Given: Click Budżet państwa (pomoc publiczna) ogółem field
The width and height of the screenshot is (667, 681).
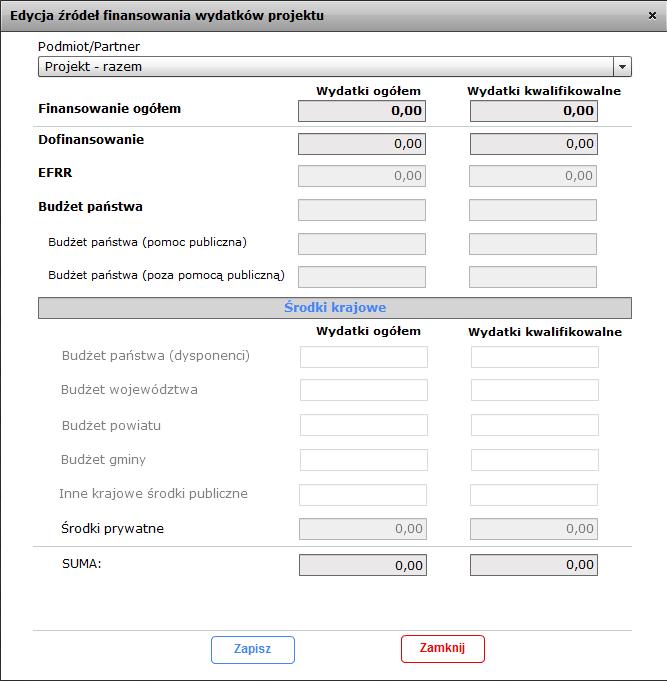Looking at the screenshot, I should coord(362,244).
